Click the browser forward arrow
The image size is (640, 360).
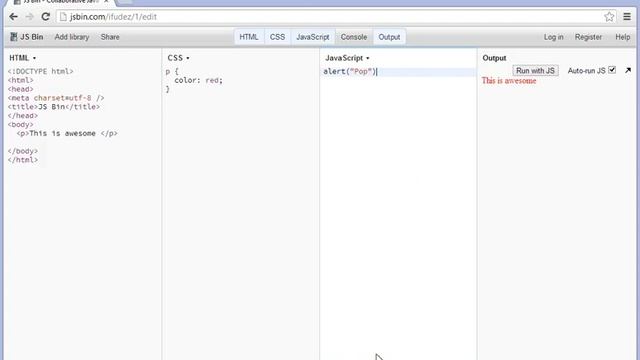(x=29, y=17)
